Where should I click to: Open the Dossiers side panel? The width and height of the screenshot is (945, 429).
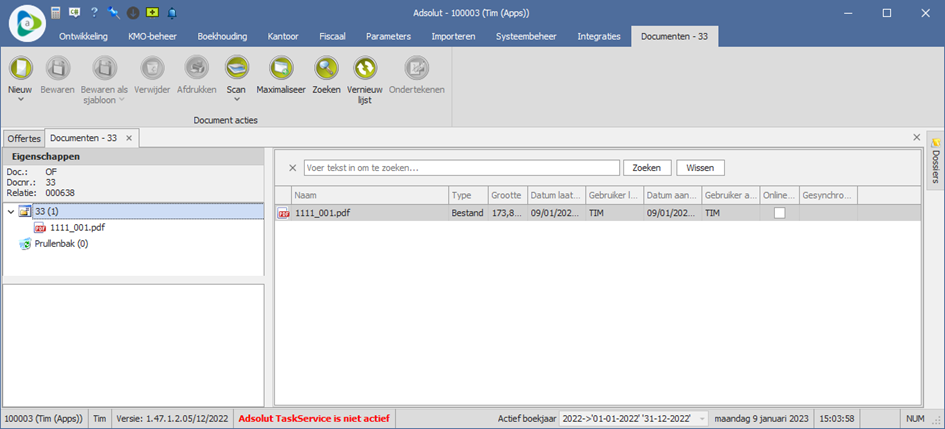(935, 162)
